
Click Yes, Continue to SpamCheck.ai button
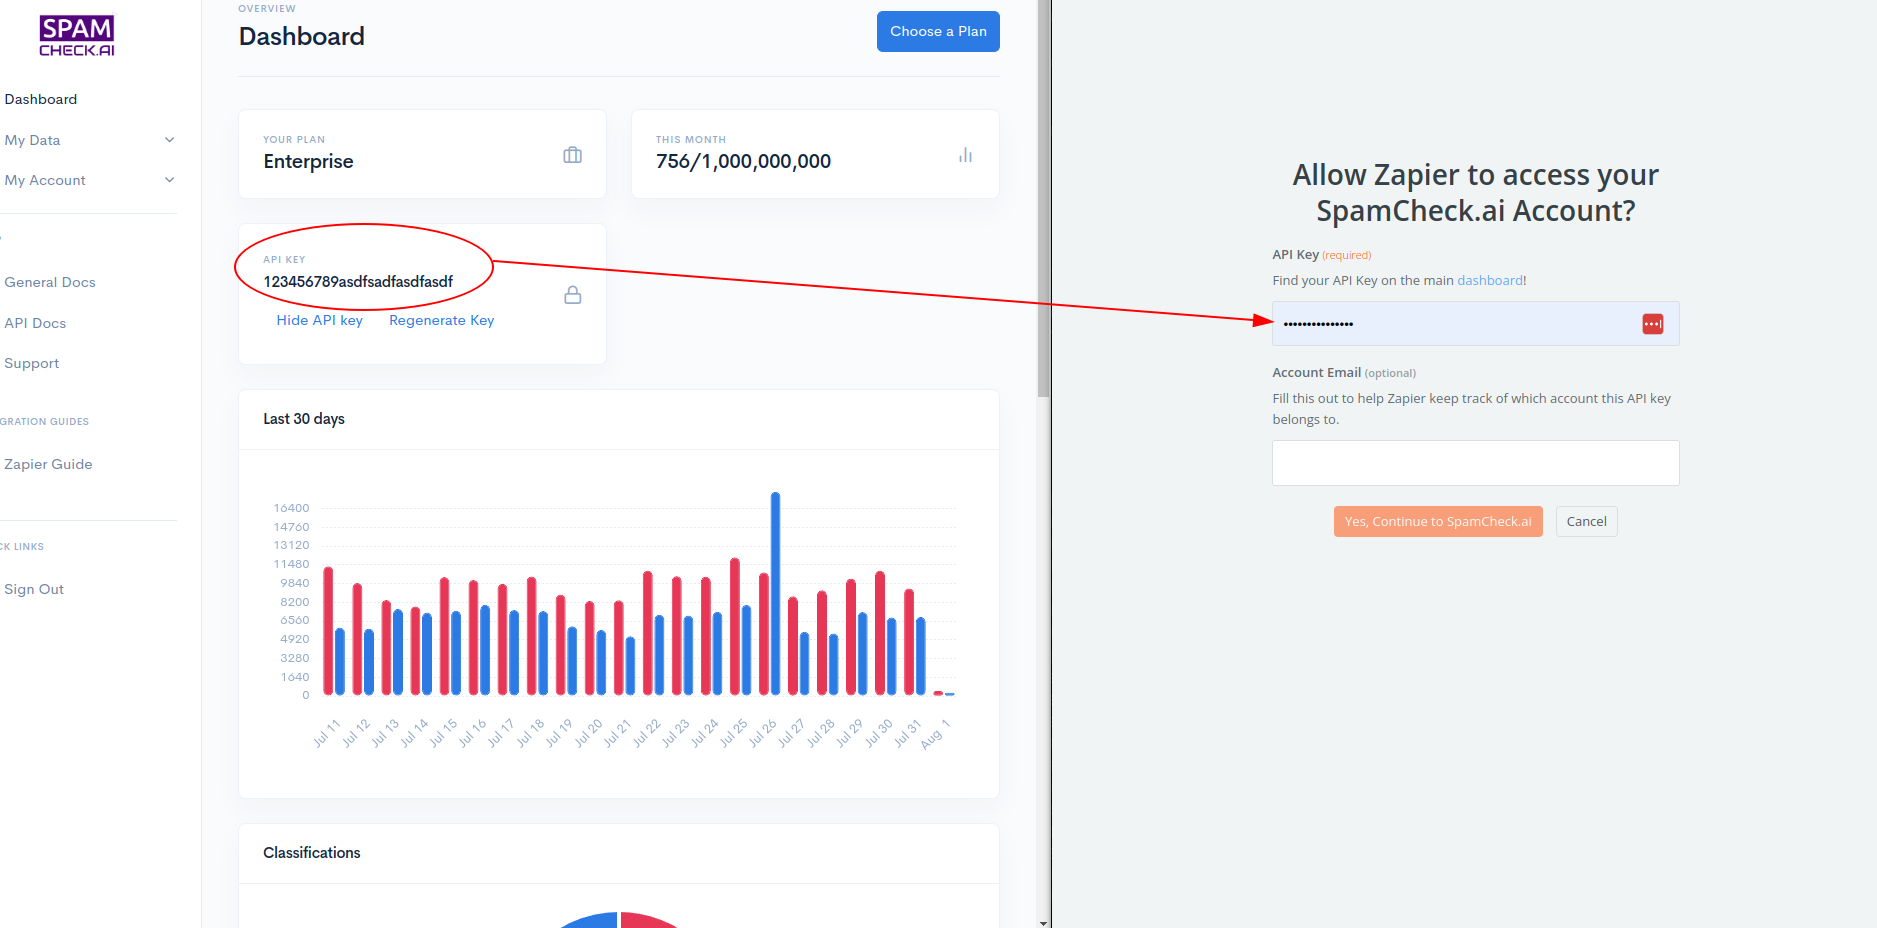[x=1438, y=521]
